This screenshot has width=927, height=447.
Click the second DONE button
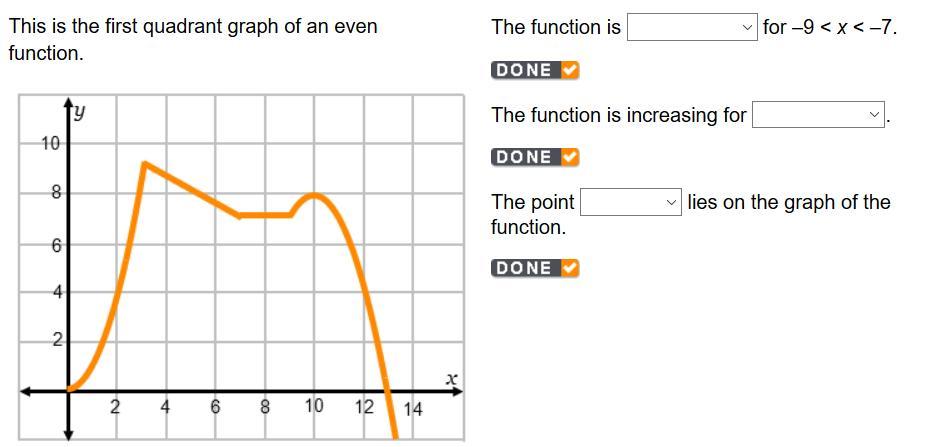point(535,157)
